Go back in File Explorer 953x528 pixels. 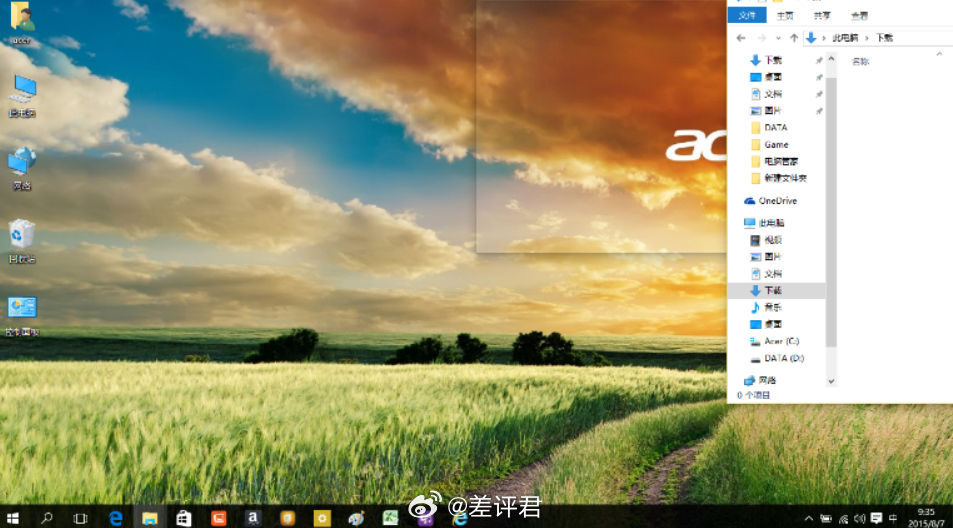[741, 38]
